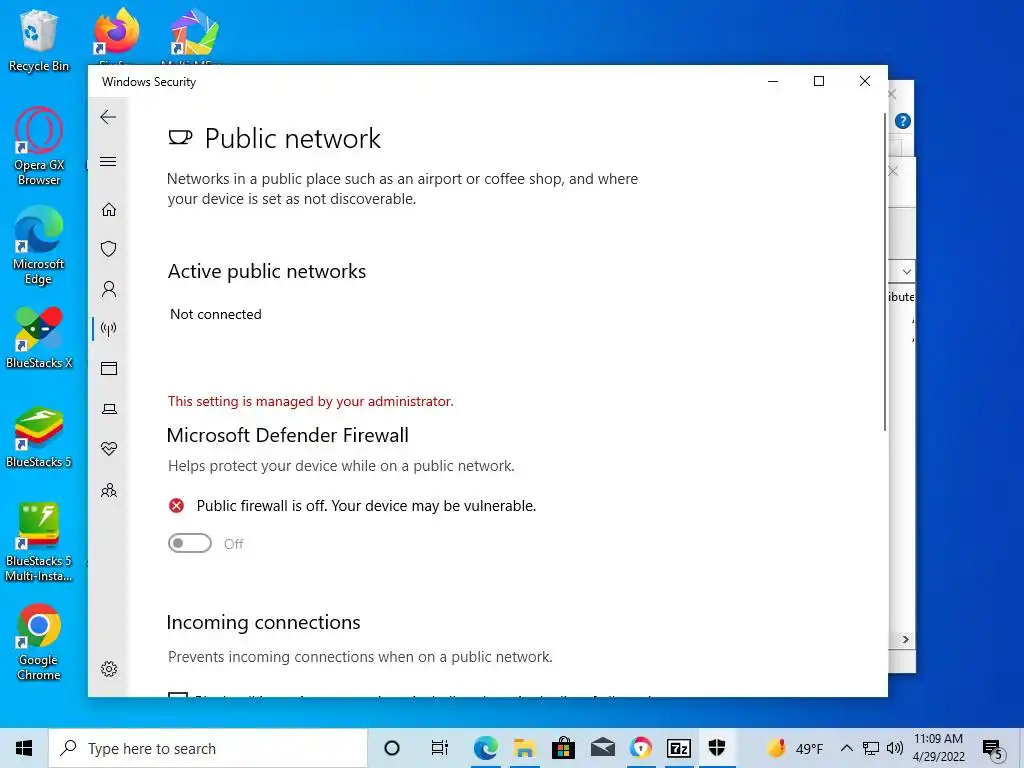Open Family options people icon

tap(109, 490)
